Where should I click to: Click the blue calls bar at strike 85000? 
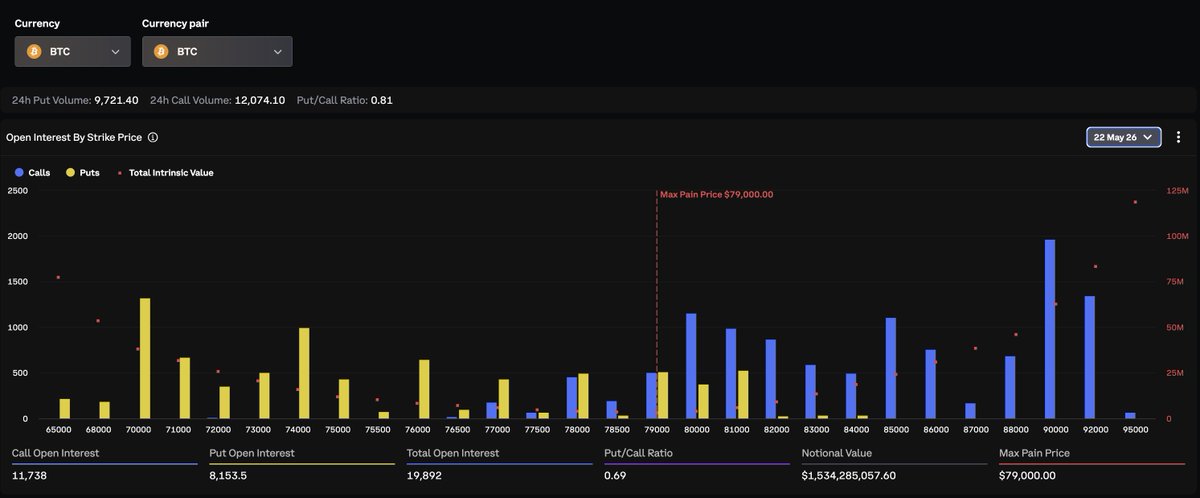891,368
